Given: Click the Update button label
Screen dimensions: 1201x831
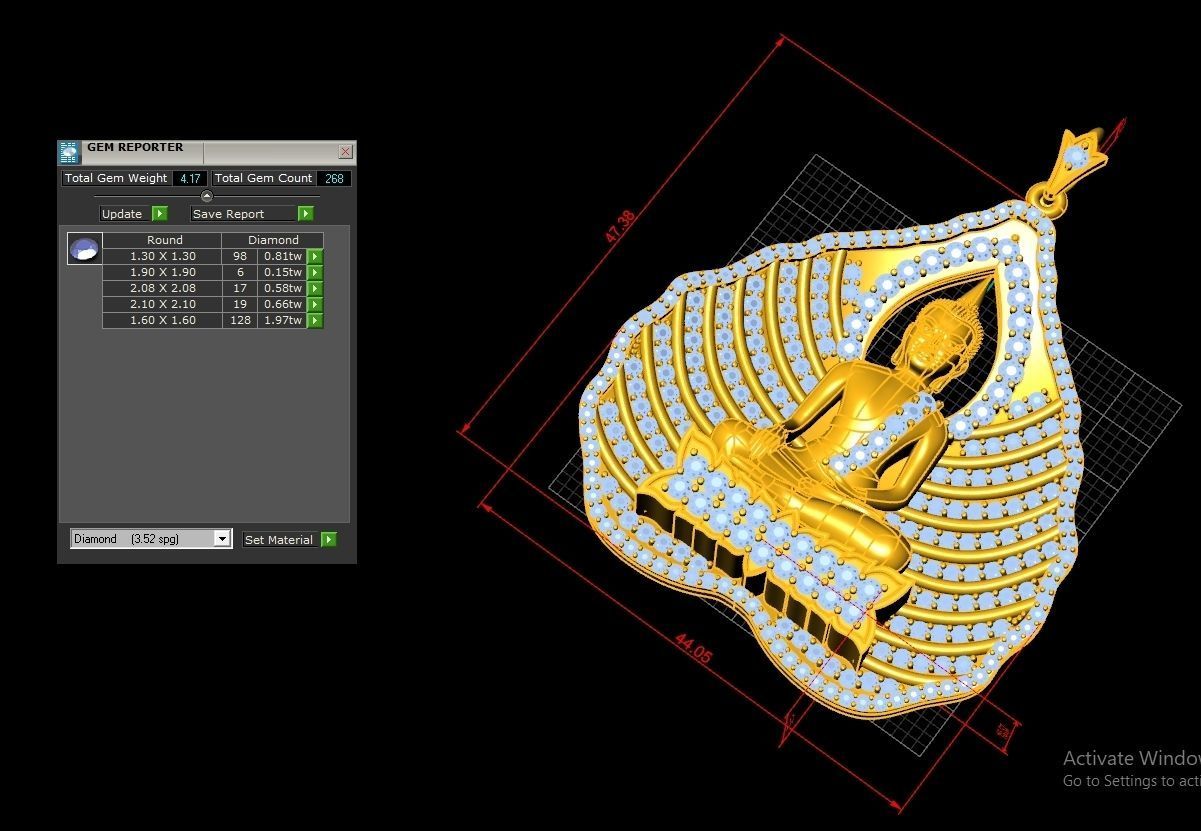Looking at the screenshot, I should pyautogui.click(x=122, y=213).
